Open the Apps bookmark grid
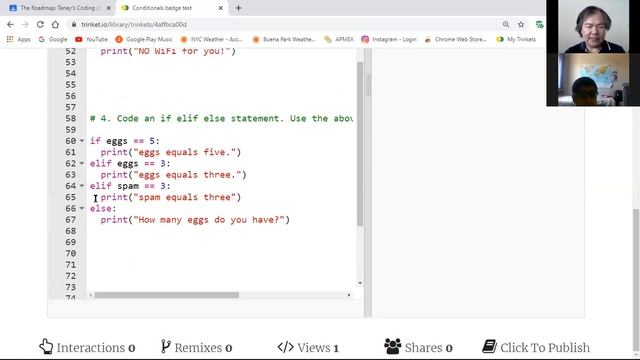640x360 pixels. point(19,39)
